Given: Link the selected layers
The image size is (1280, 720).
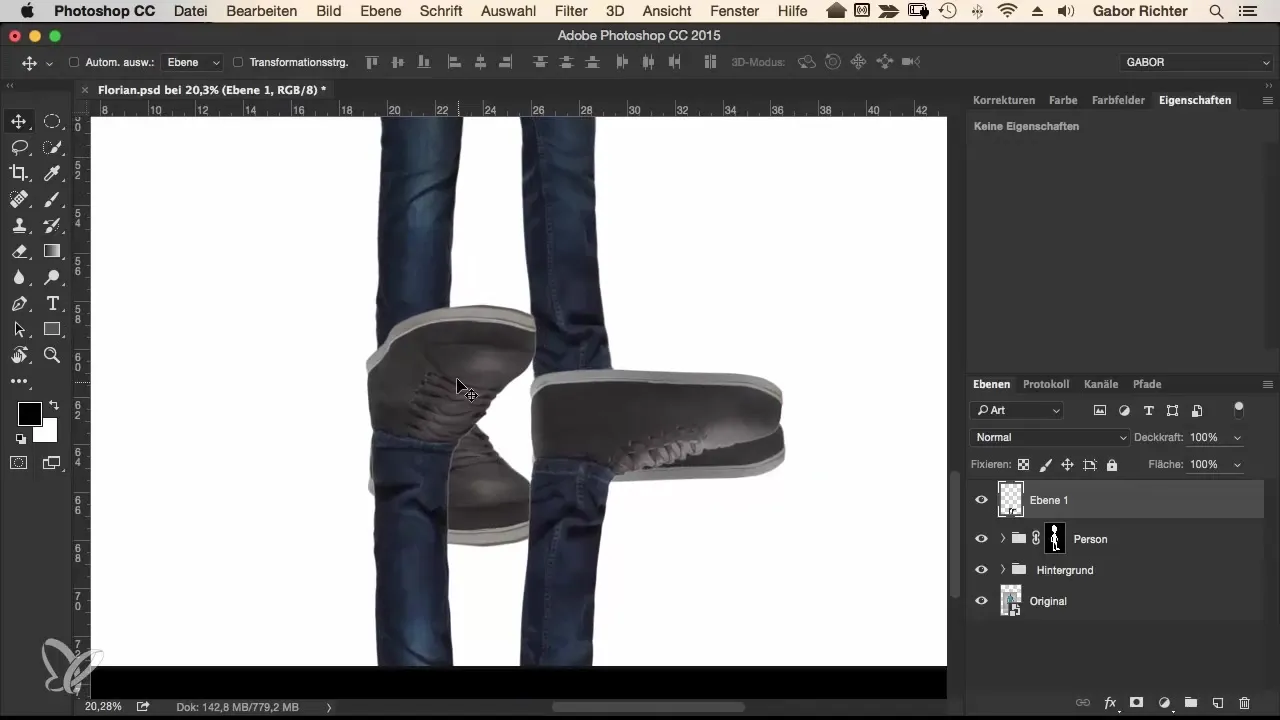Looking at the screenshot, I should [x=1082, y=703].
